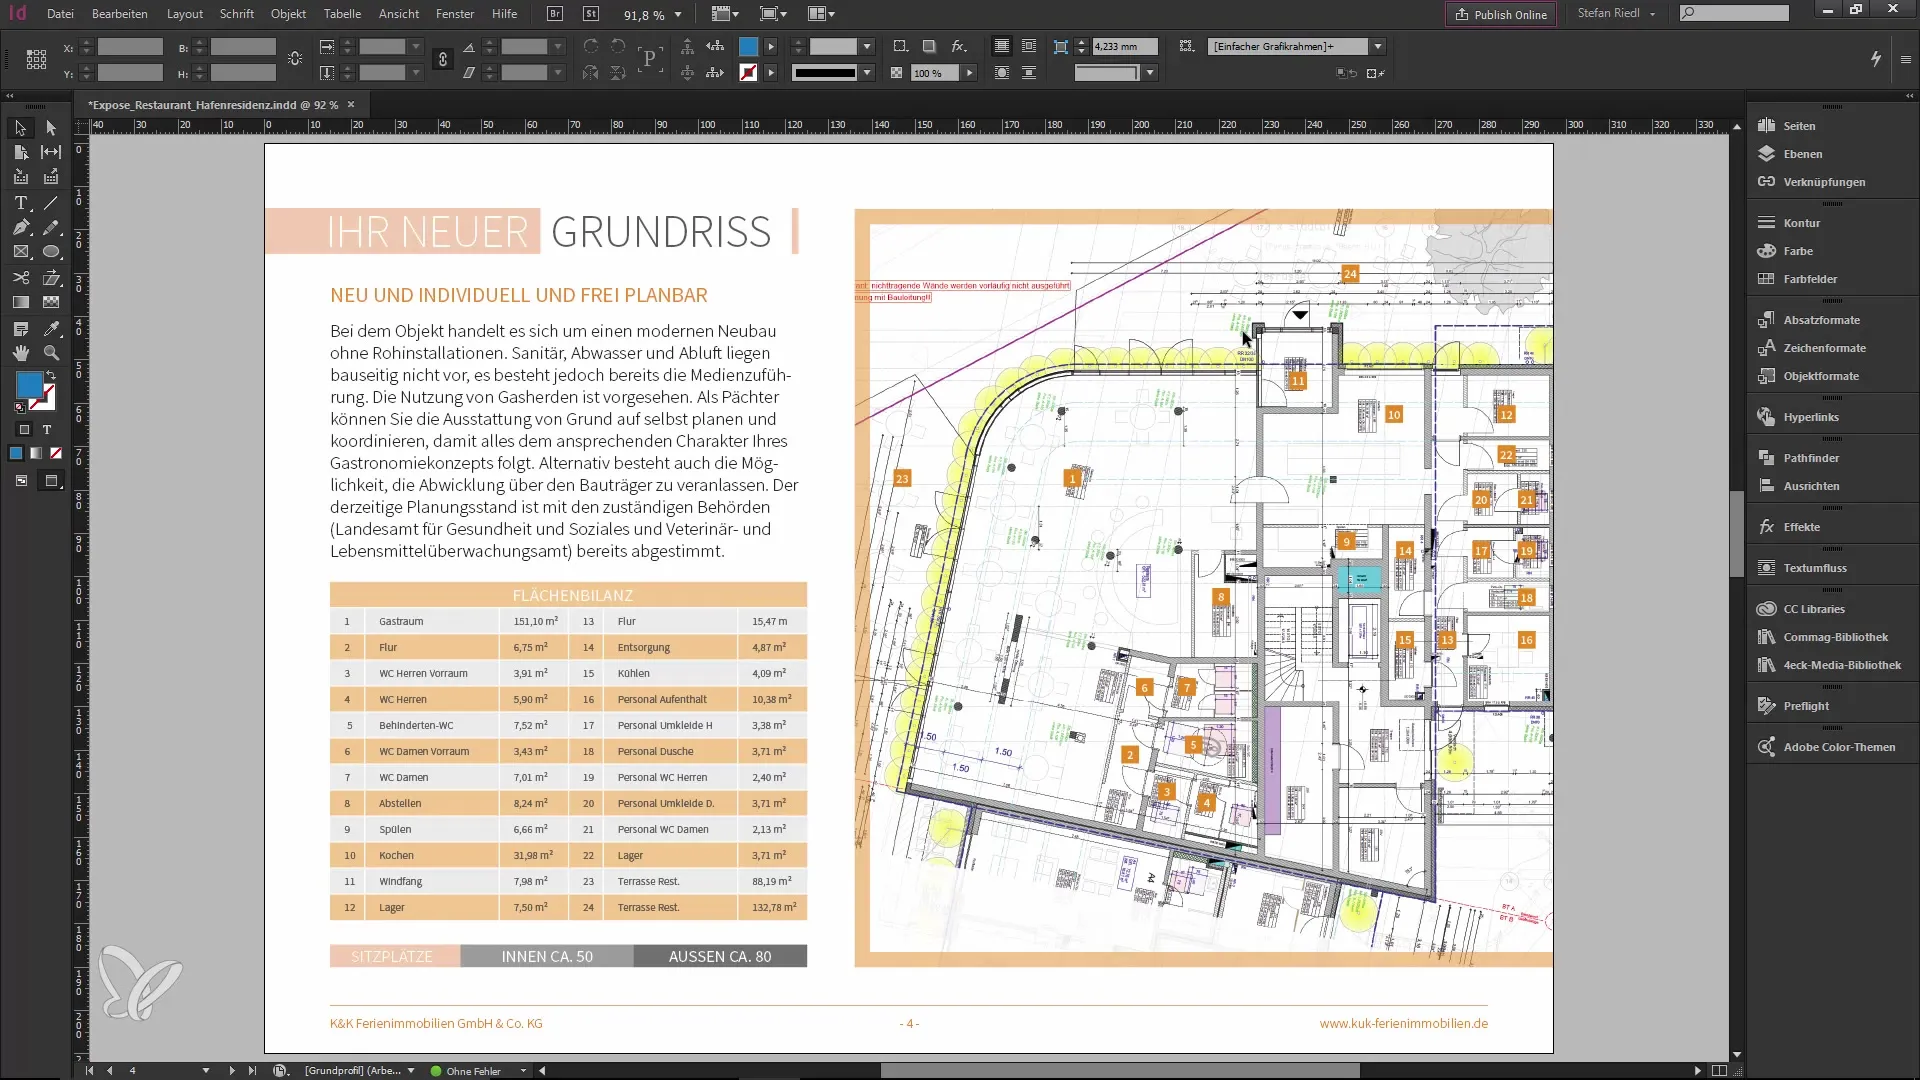Open object style Einfacher Grafikrahmen dropdown
The width and height of the screenshot is (1920, 1080).
coord(1377,47)
